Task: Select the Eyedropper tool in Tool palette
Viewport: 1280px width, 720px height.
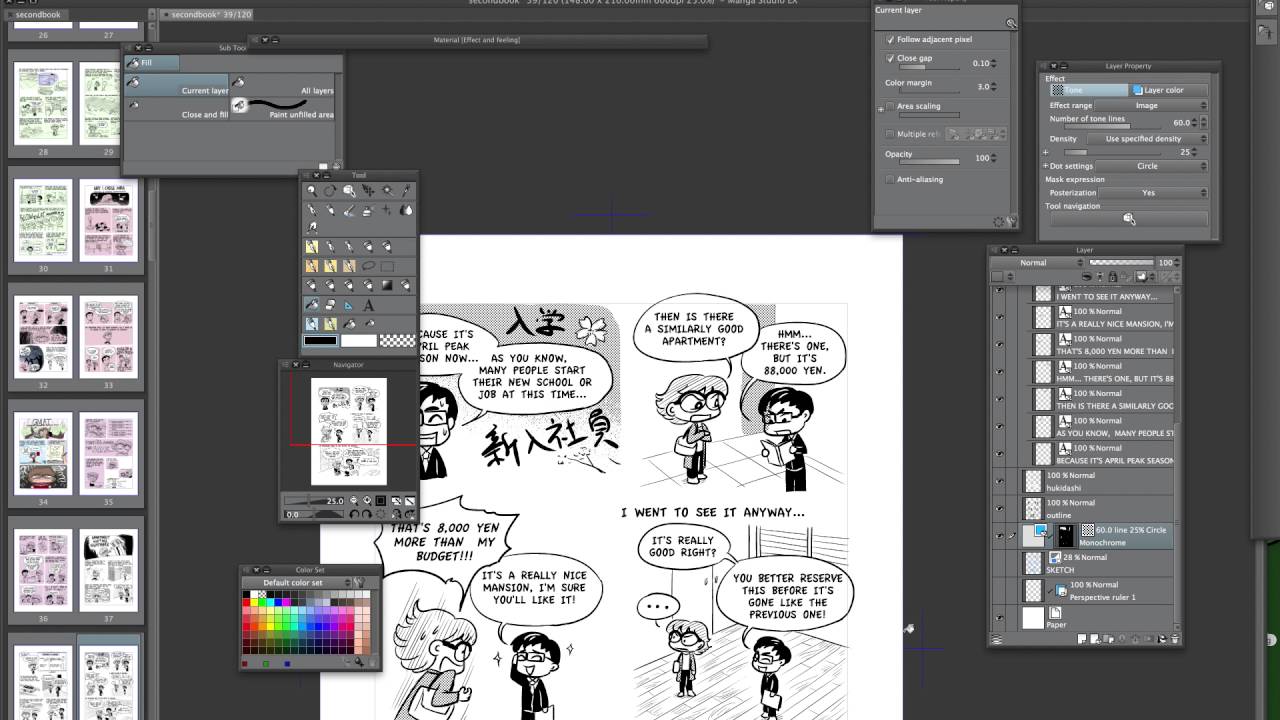Action: tap(406, 190)
